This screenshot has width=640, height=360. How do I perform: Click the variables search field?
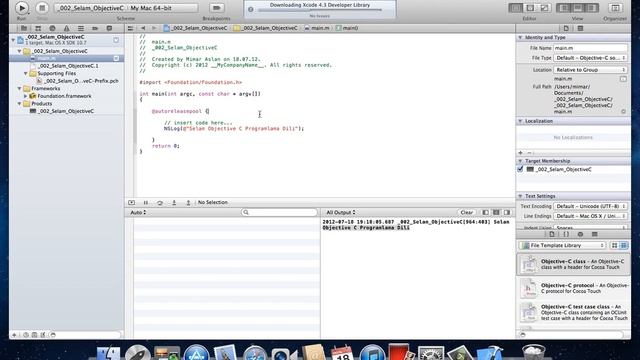[279, 213]
